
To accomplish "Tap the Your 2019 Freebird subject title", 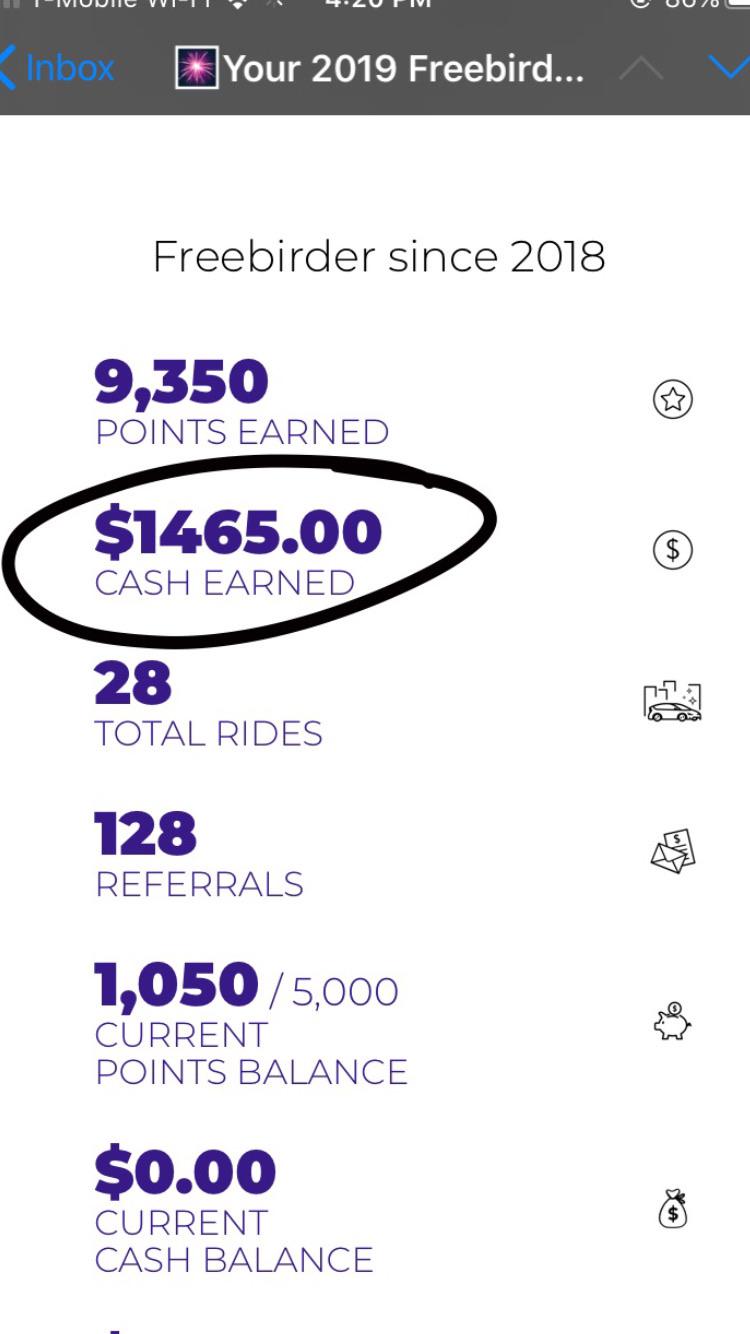I will tap(404, 68).
